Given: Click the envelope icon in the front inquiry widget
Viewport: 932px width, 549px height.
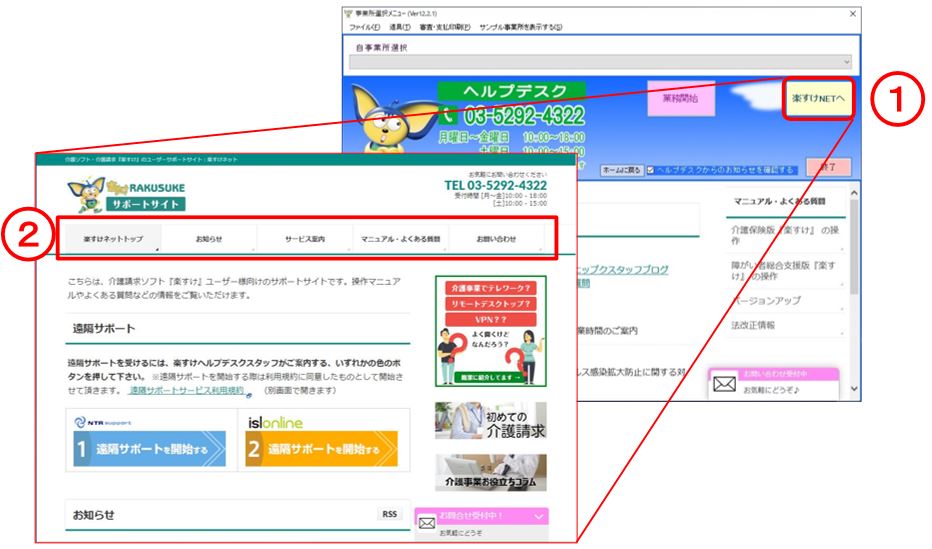Looking at the screenshot, I should pyautogui.click(x=427, y=523).
